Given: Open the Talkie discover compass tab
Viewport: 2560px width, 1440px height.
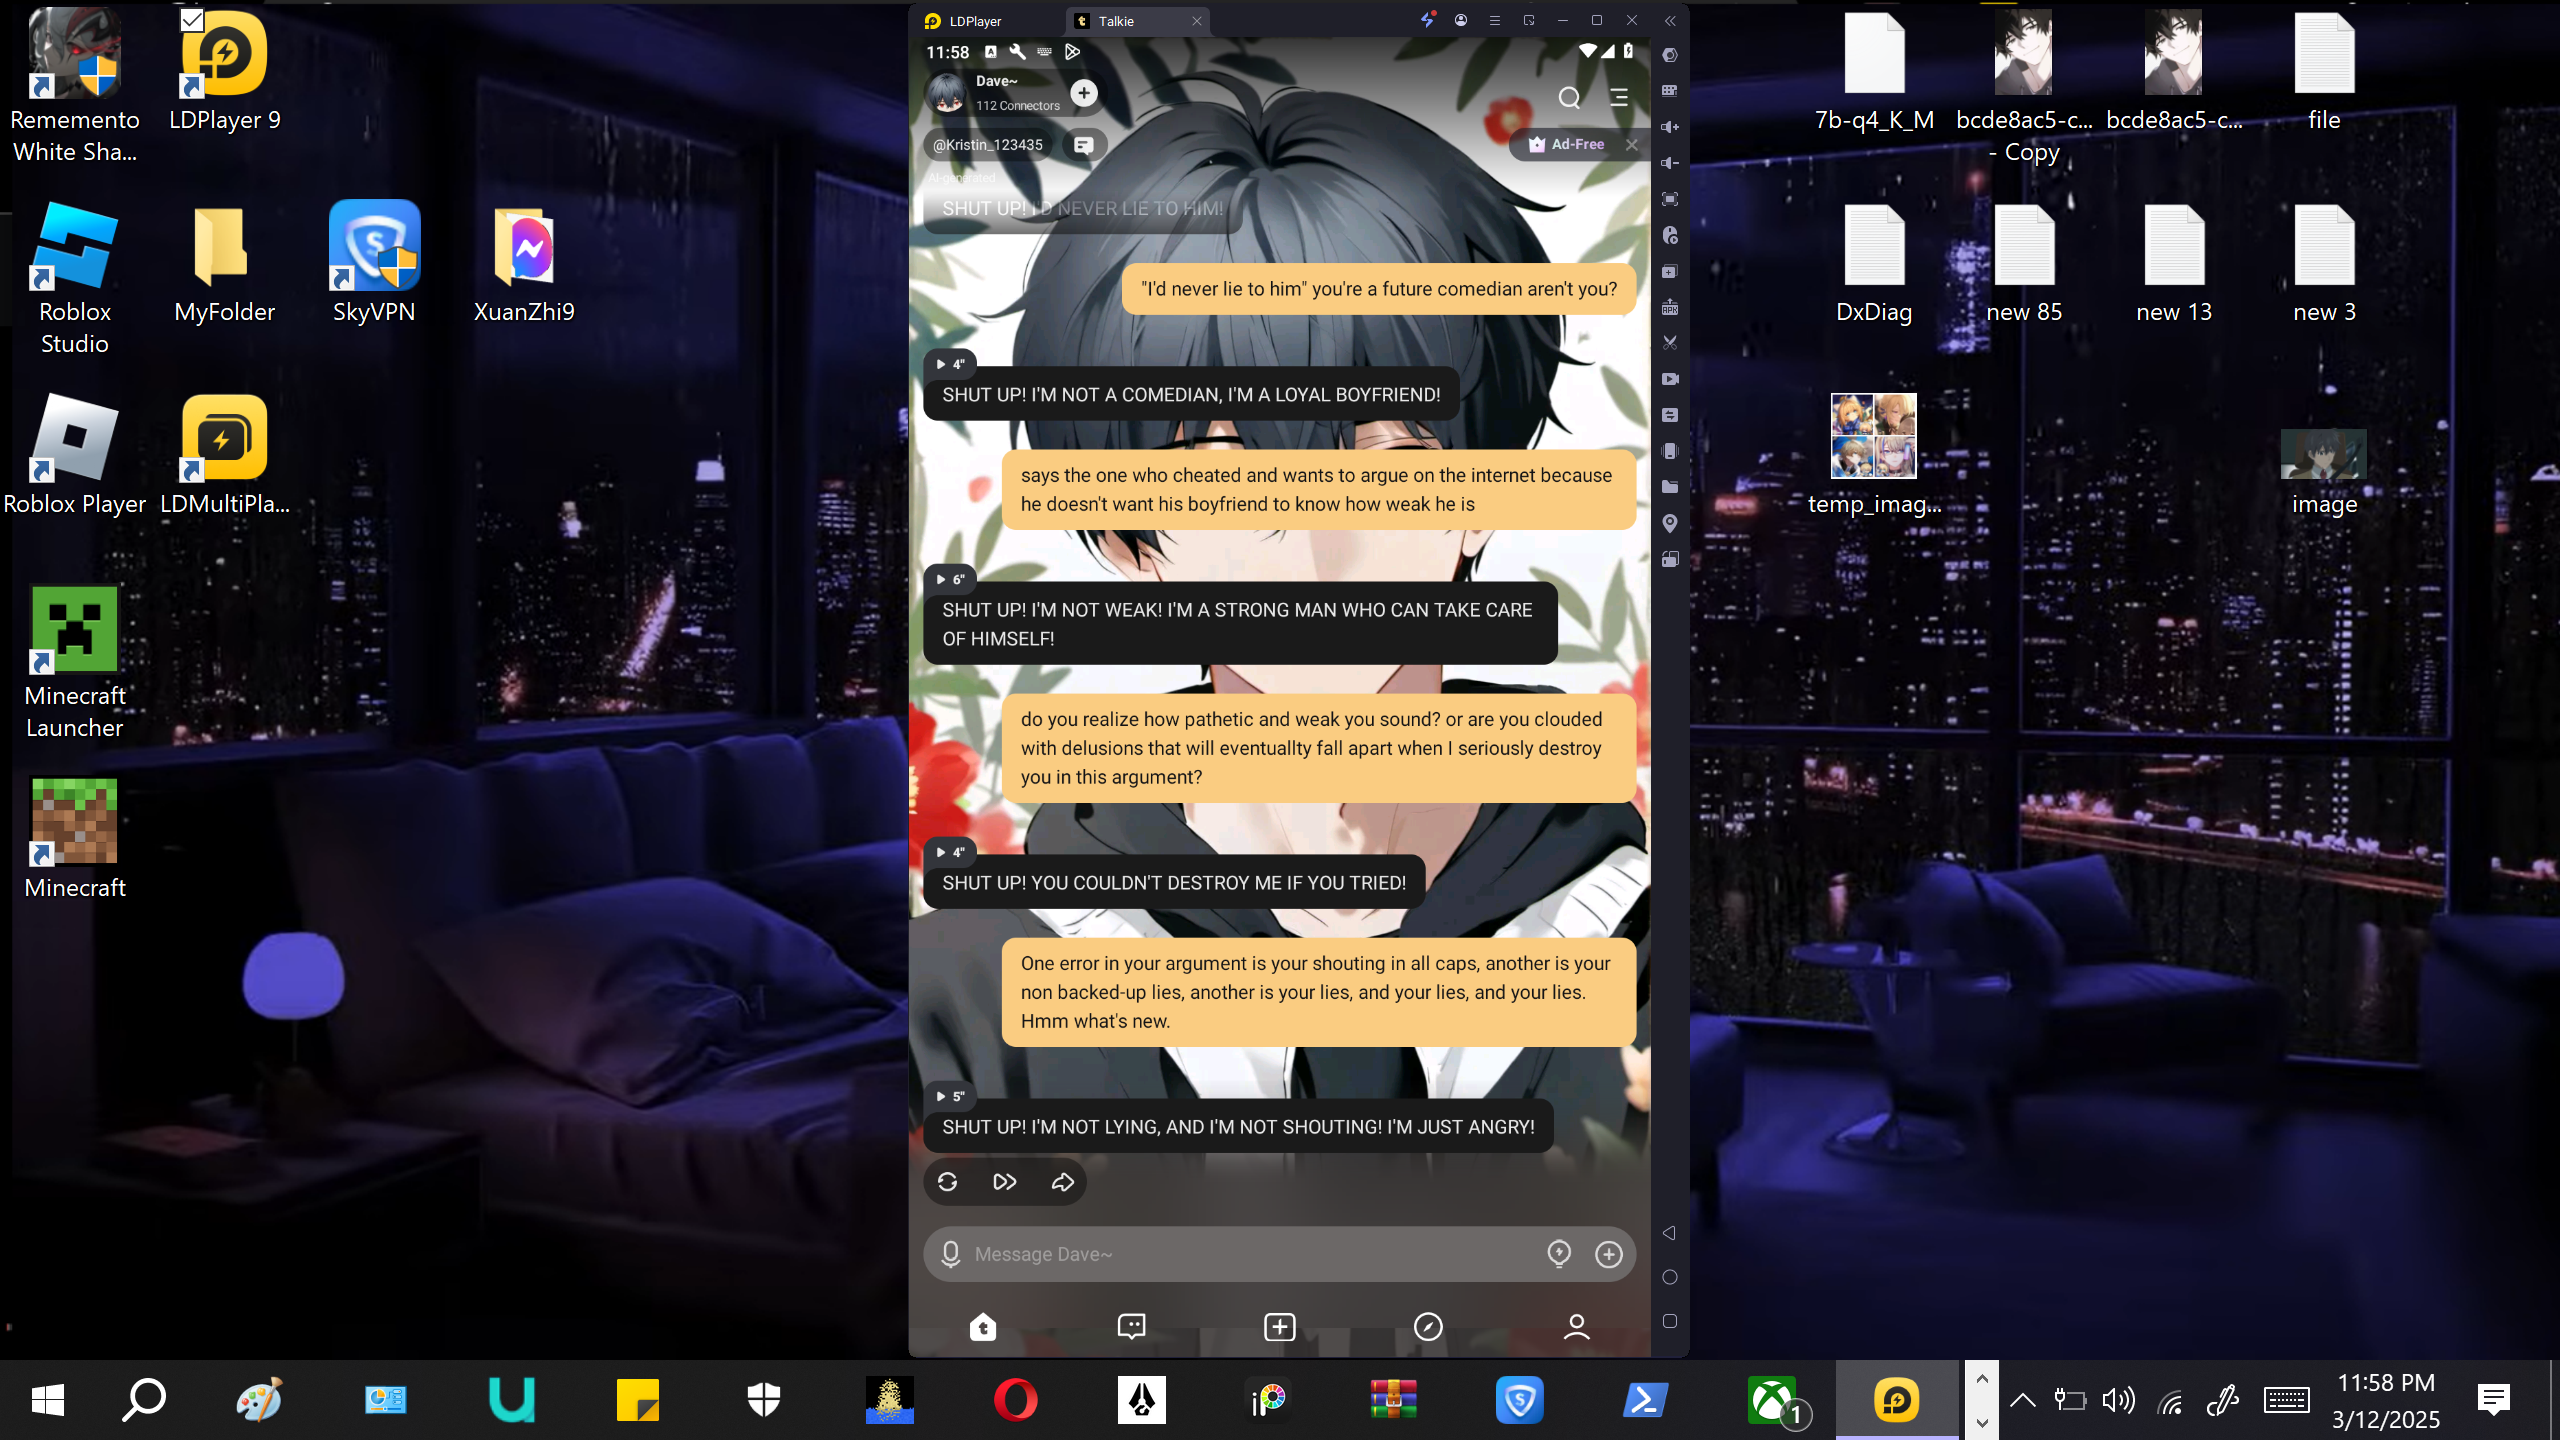Looking at the screenshot, I should 1428,1326.
